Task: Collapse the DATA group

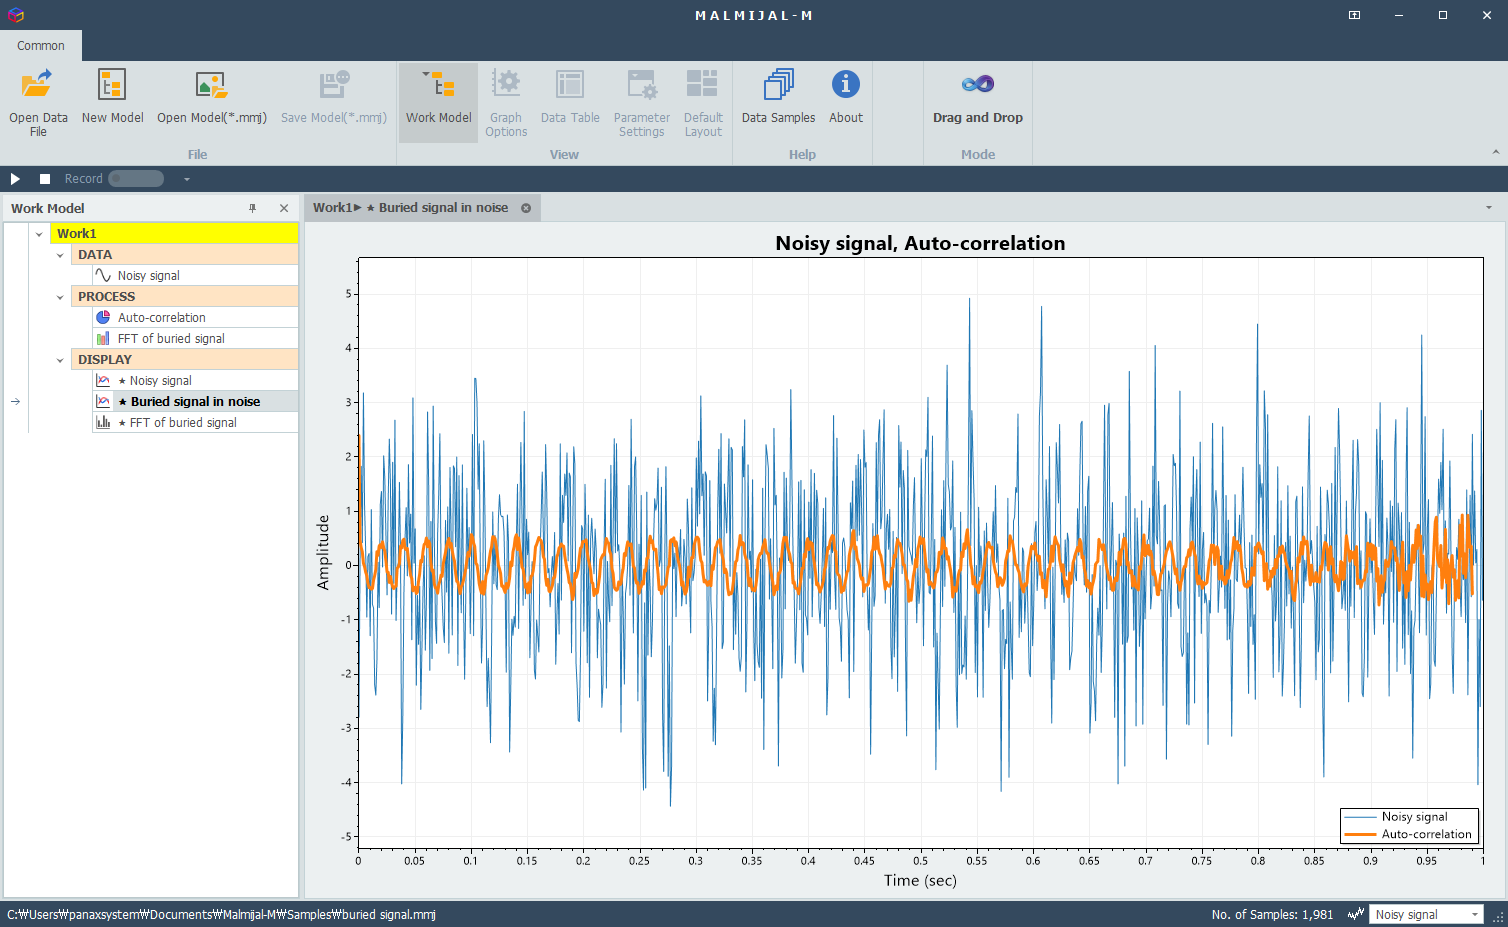Action: 60,255
